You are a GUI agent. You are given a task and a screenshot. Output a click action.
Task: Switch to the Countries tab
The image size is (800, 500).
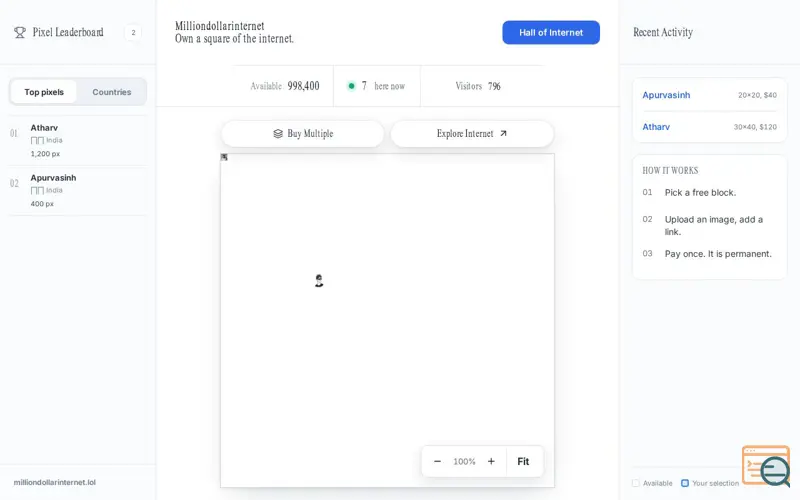coord(112,92)
